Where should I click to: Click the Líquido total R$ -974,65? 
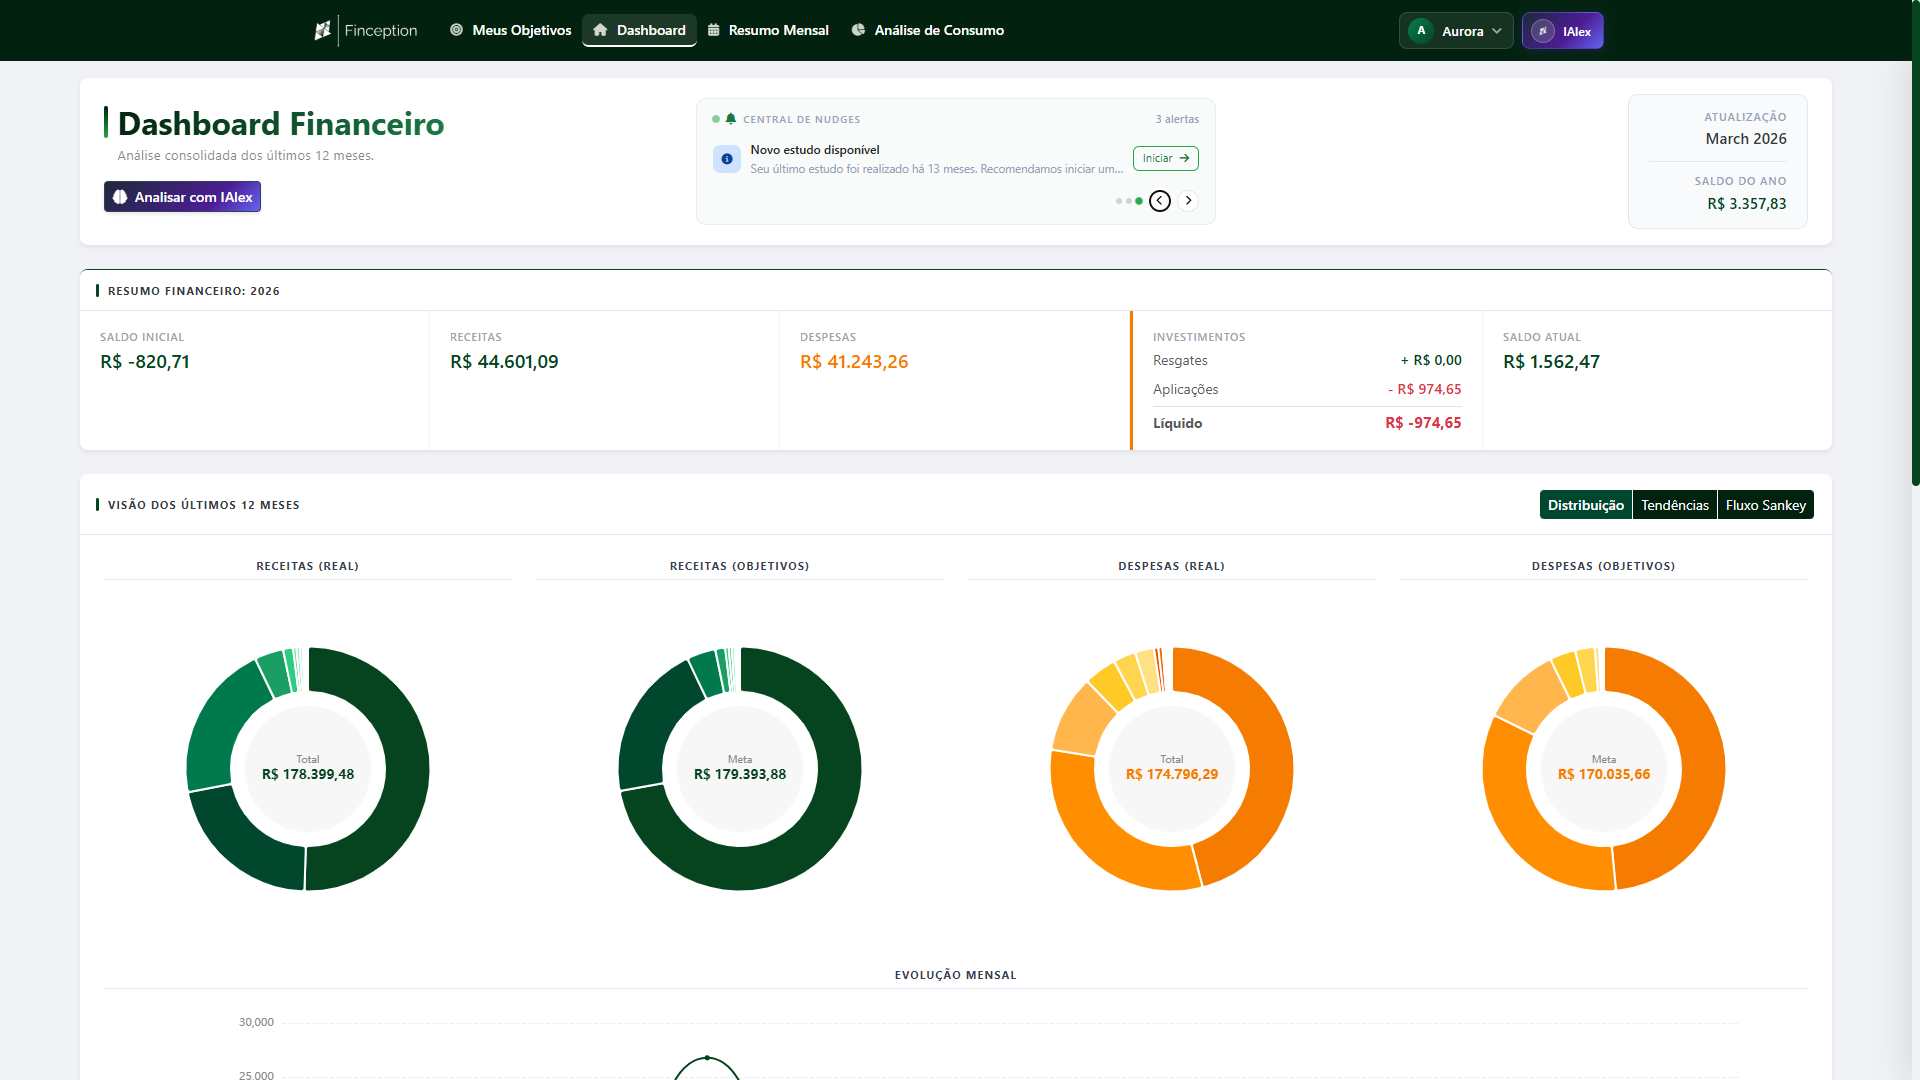pos(1423,423)
